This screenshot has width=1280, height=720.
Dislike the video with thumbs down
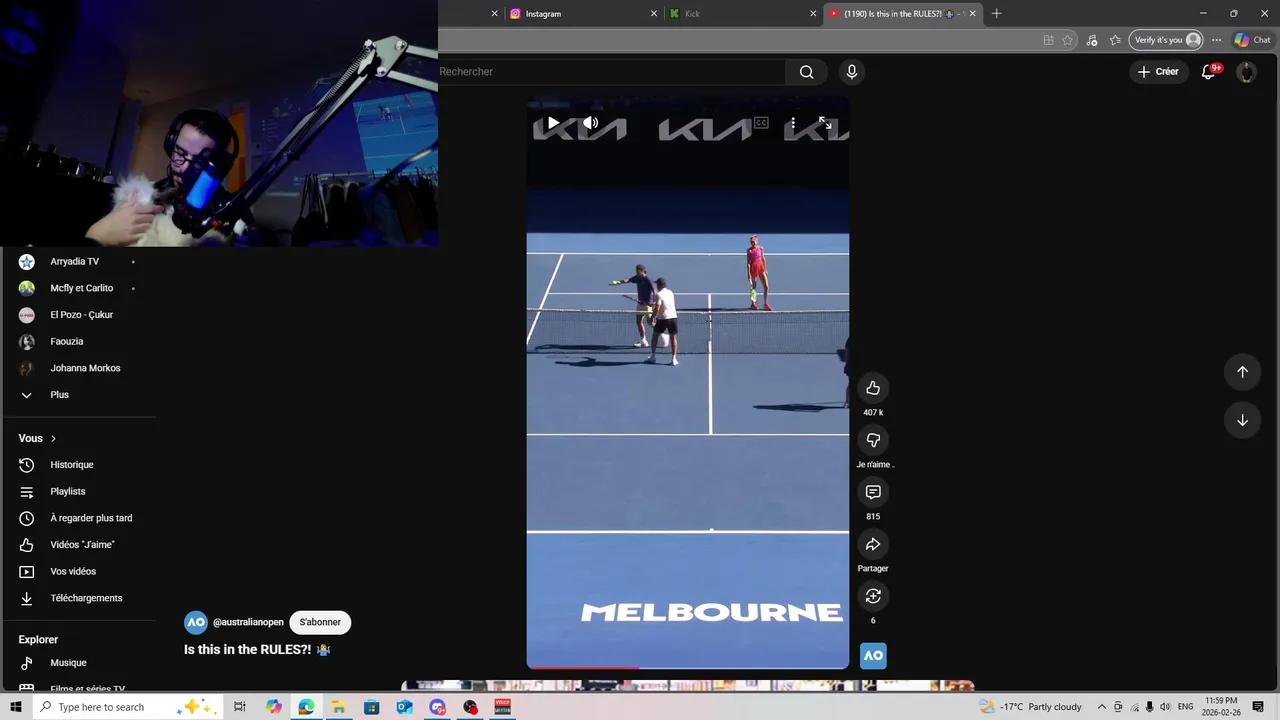873,440
